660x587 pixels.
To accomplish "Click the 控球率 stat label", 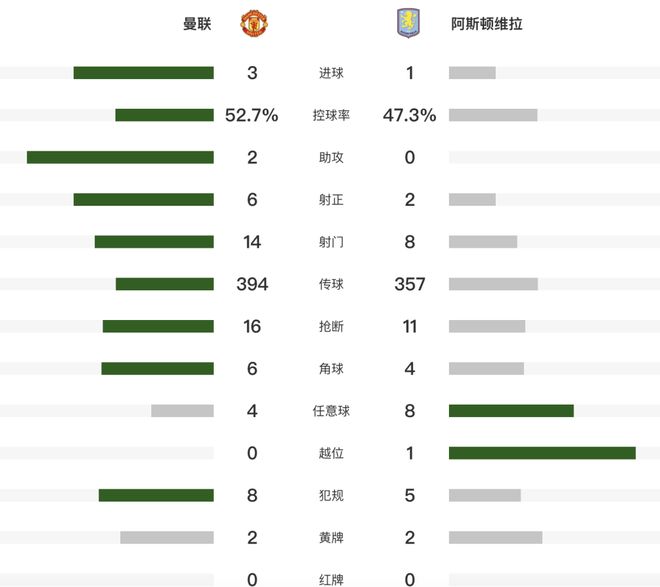I will [x=331, y=115].
